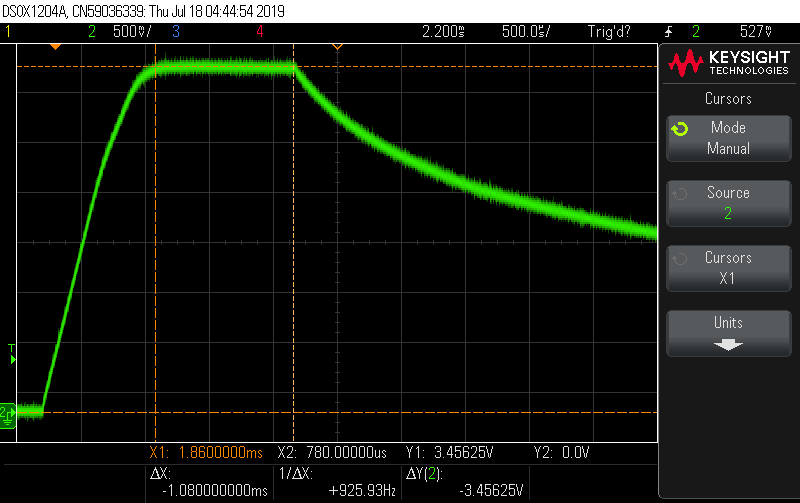Click the cursor Mode Manual softkey
Viewport: 800px width, 503px height.
tap(729, 138)
